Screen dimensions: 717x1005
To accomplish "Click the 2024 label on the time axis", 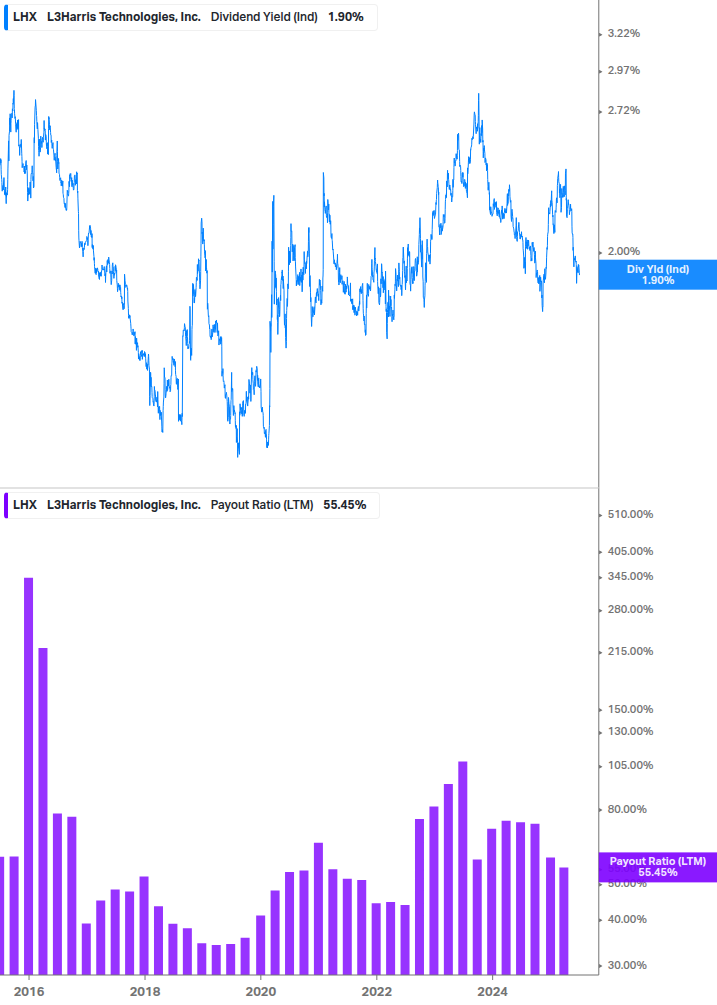I will (492, 992).
